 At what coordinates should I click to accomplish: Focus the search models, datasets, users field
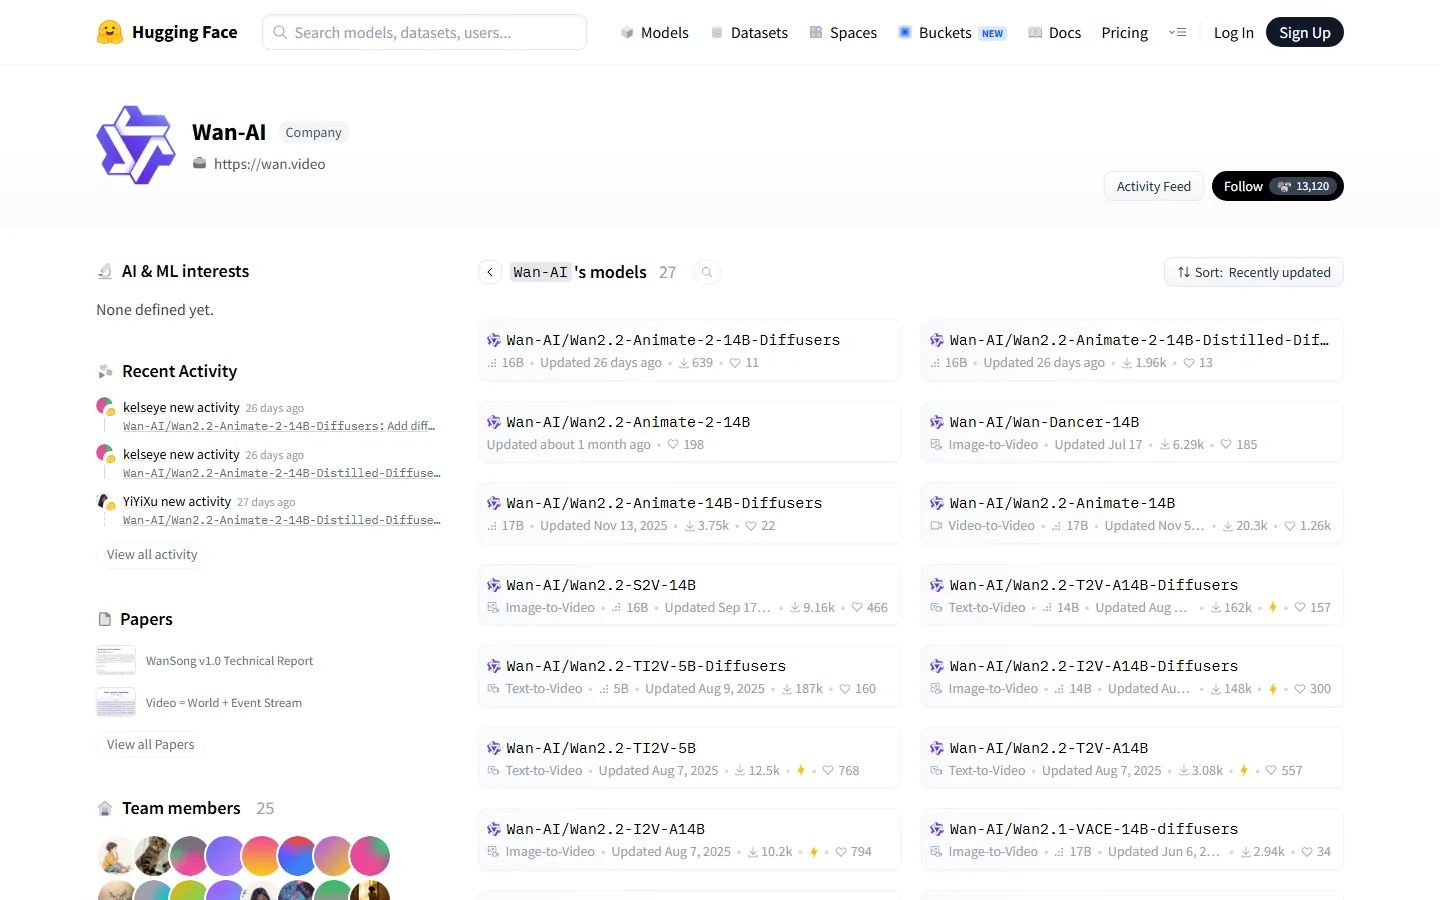point(424,32)
